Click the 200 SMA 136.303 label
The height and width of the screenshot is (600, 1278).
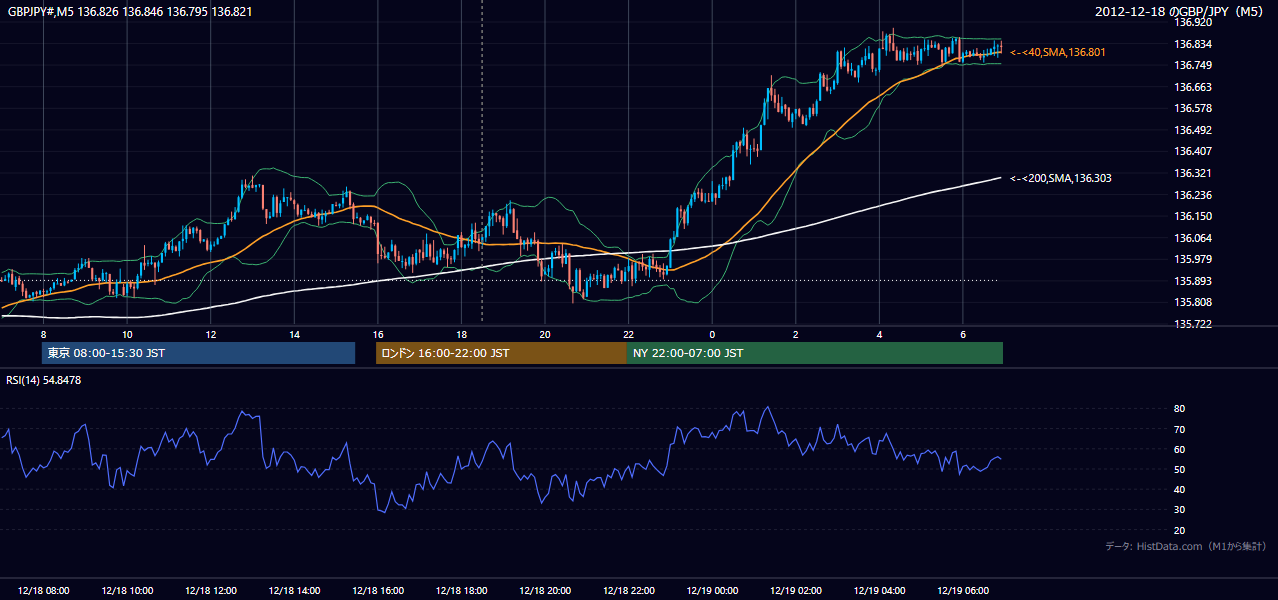point(1061,178)
